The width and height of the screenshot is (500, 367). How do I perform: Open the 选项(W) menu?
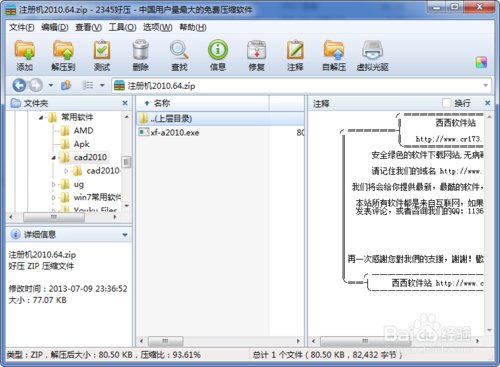(x=158, y=27)
